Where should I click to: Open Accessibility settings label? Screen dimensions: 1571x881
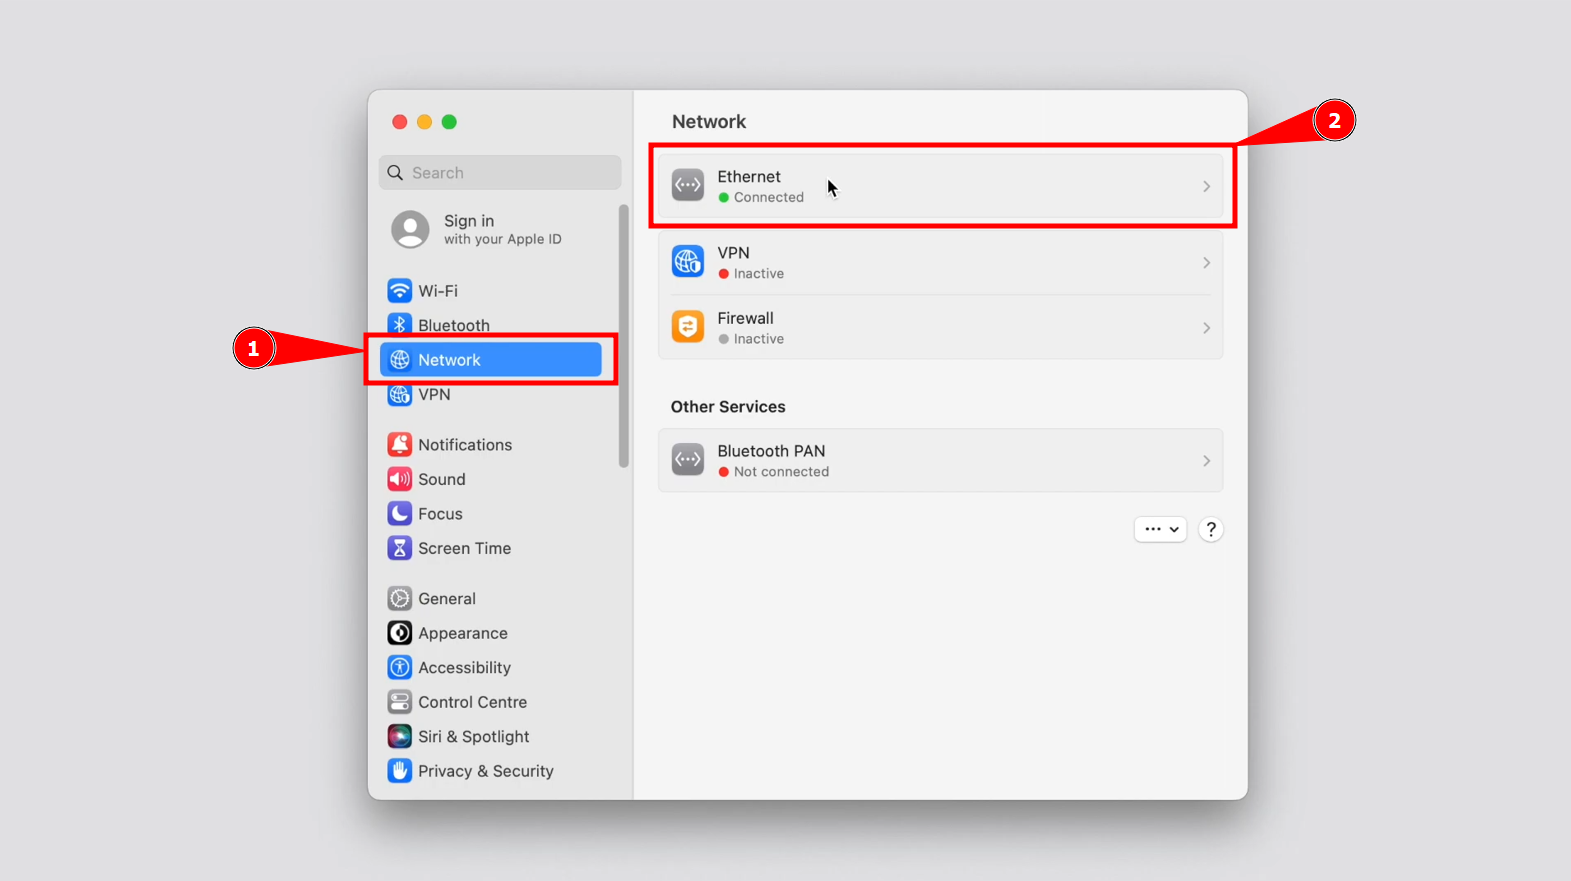[464, 668]
